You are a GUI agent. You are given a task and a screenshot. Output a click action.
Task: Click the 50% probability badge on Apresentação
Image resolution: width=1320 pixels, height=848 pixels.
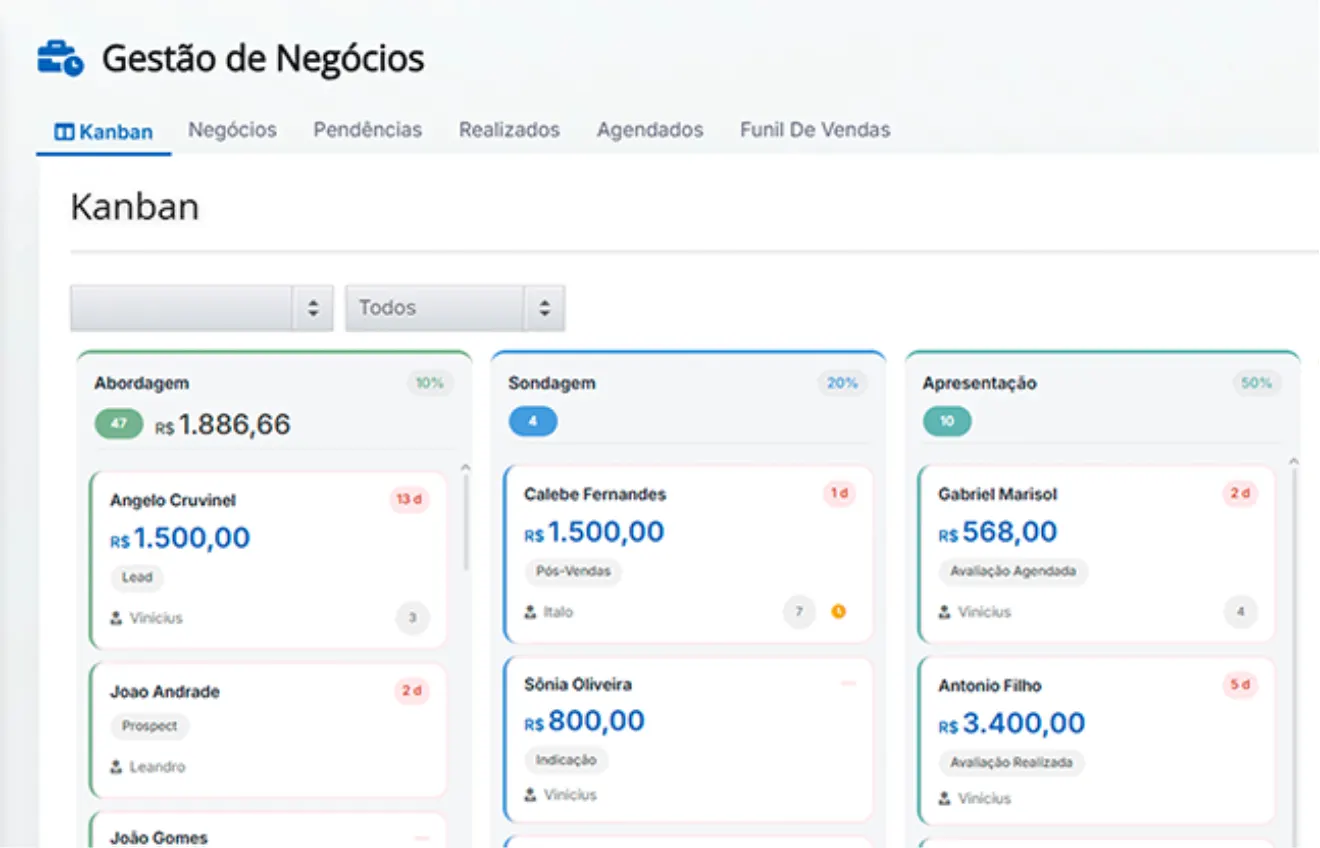(1257, 383)
